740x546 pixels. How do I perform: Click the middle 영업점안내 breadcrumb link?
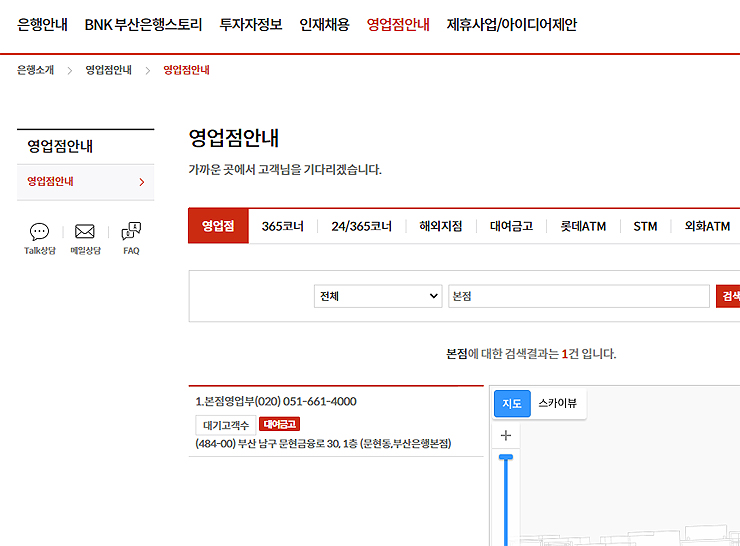tap(109, 70)
